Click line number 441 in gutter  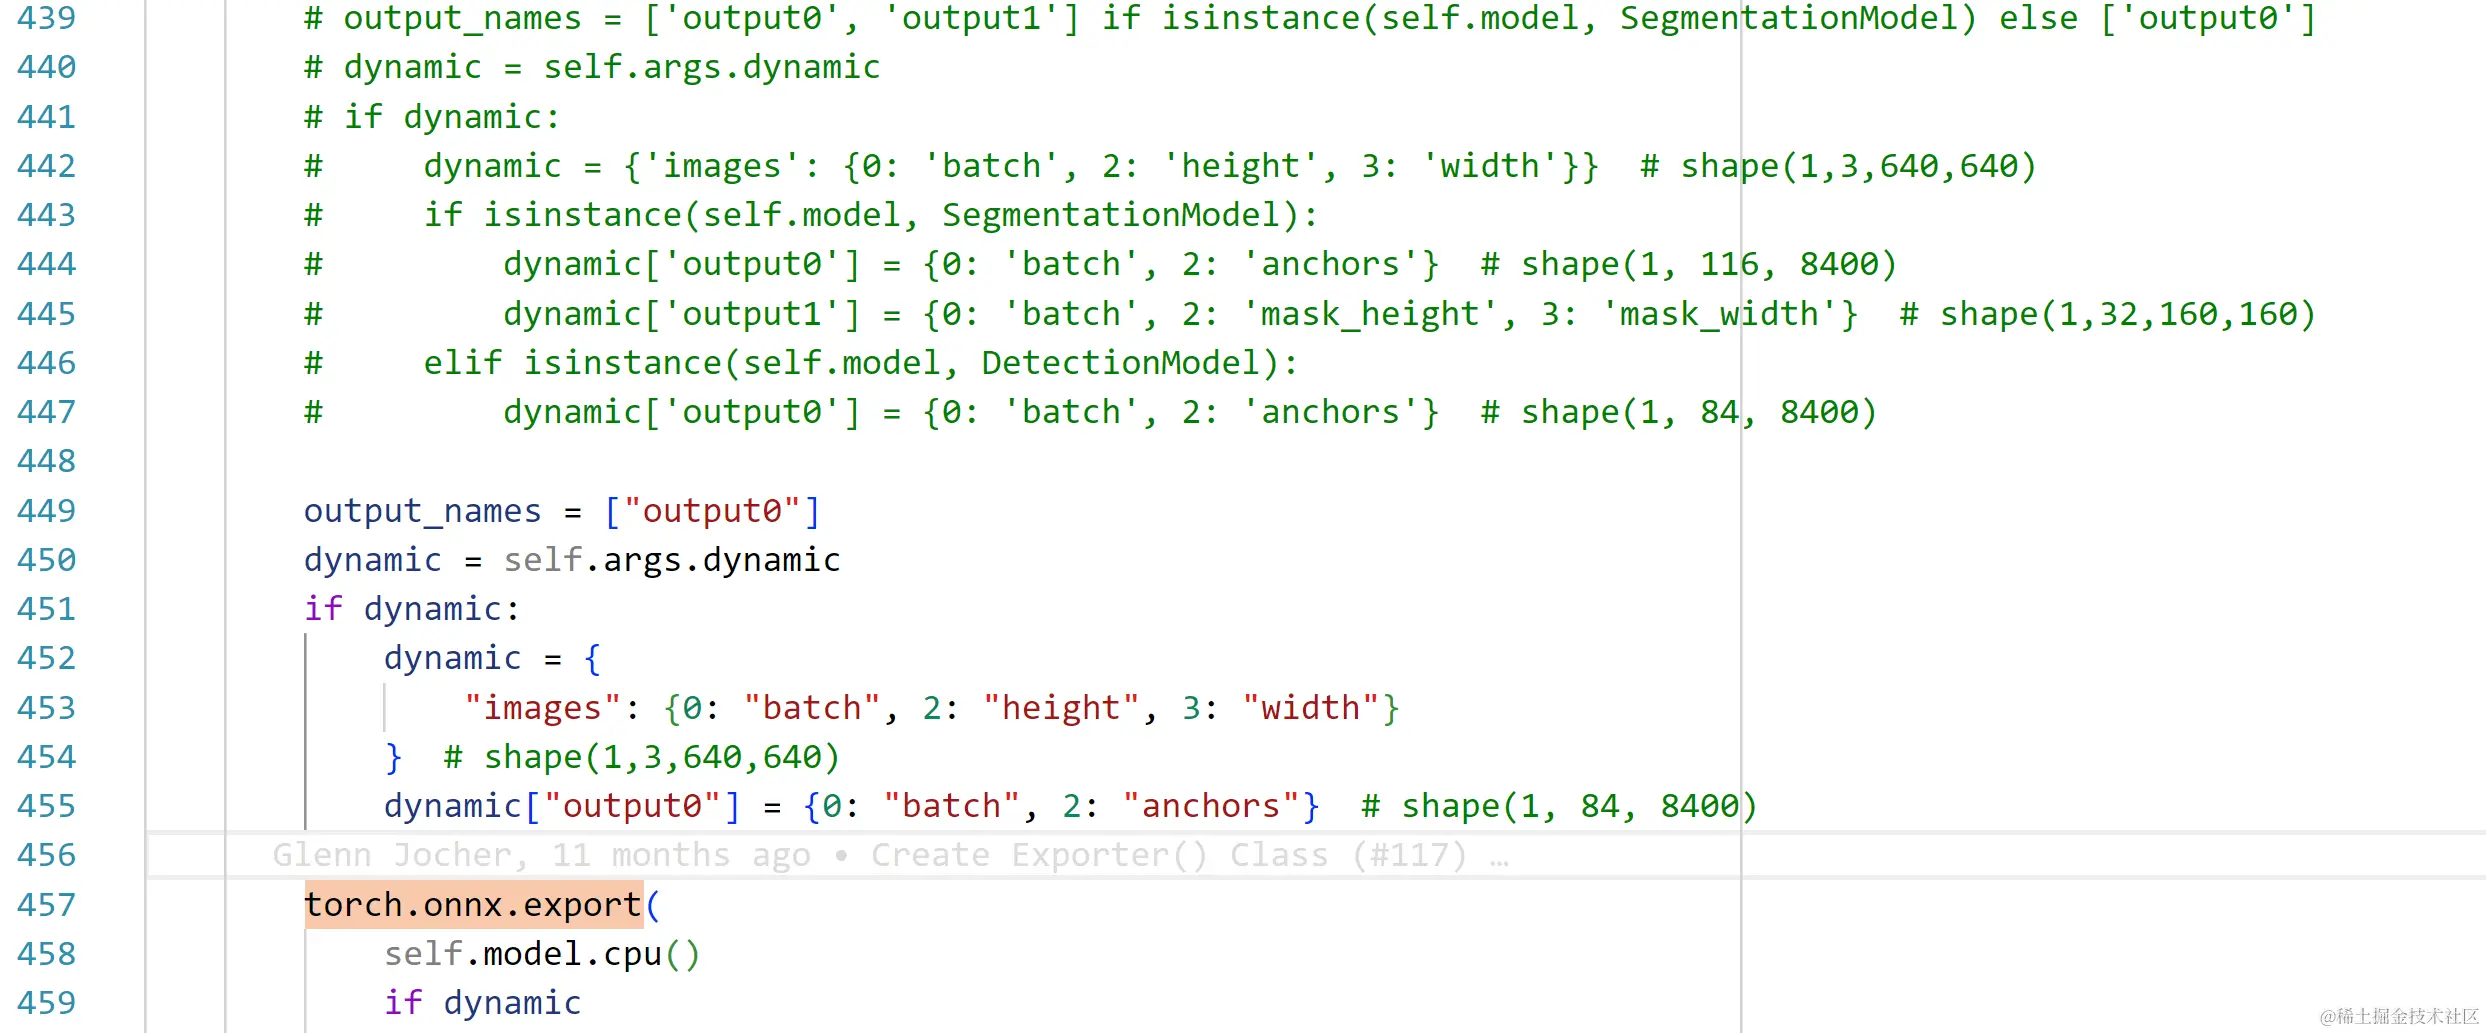[46, 117]
